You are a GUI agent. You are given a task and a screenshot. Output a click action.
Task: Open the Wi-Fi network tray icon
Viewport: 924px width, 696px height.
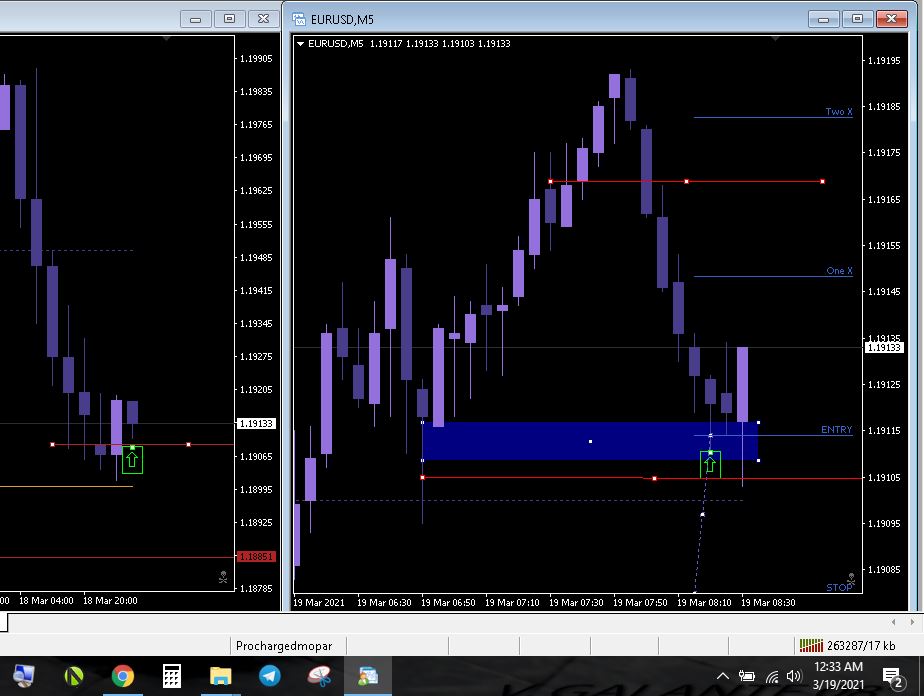click(771, 677)
